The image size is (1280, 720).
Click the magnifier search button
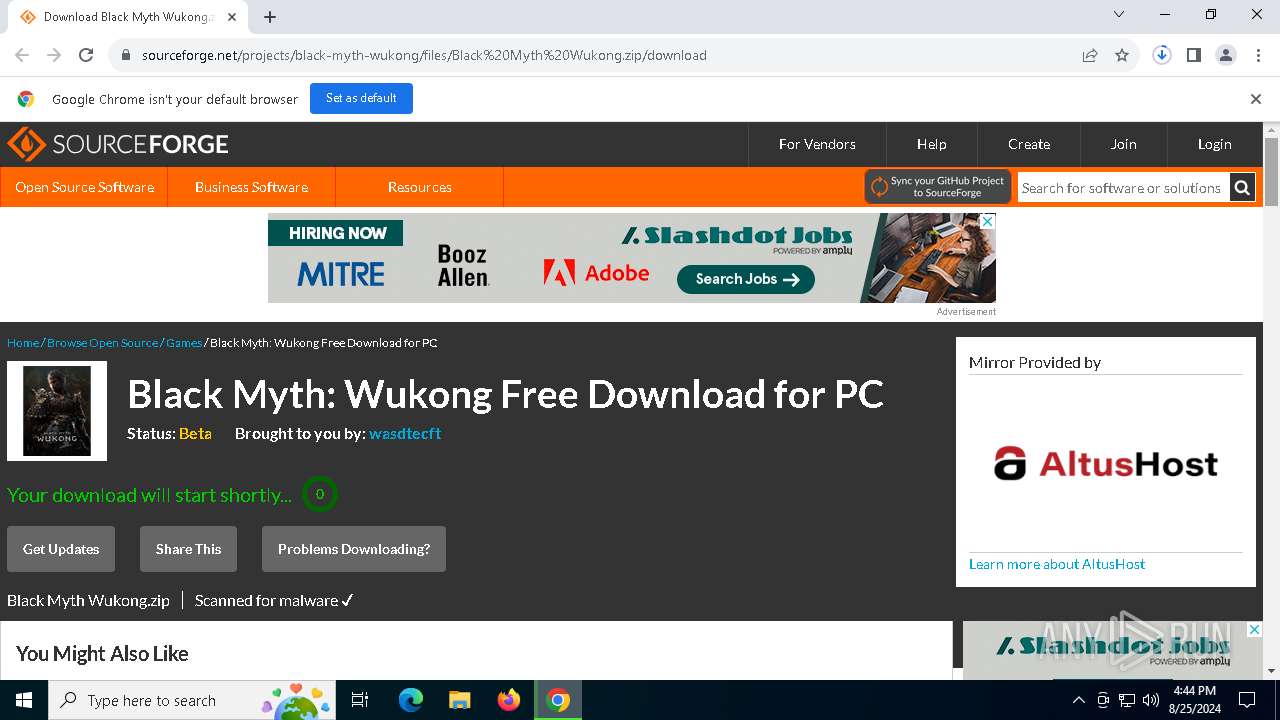pyautogui.click(x=1242, y=188)
